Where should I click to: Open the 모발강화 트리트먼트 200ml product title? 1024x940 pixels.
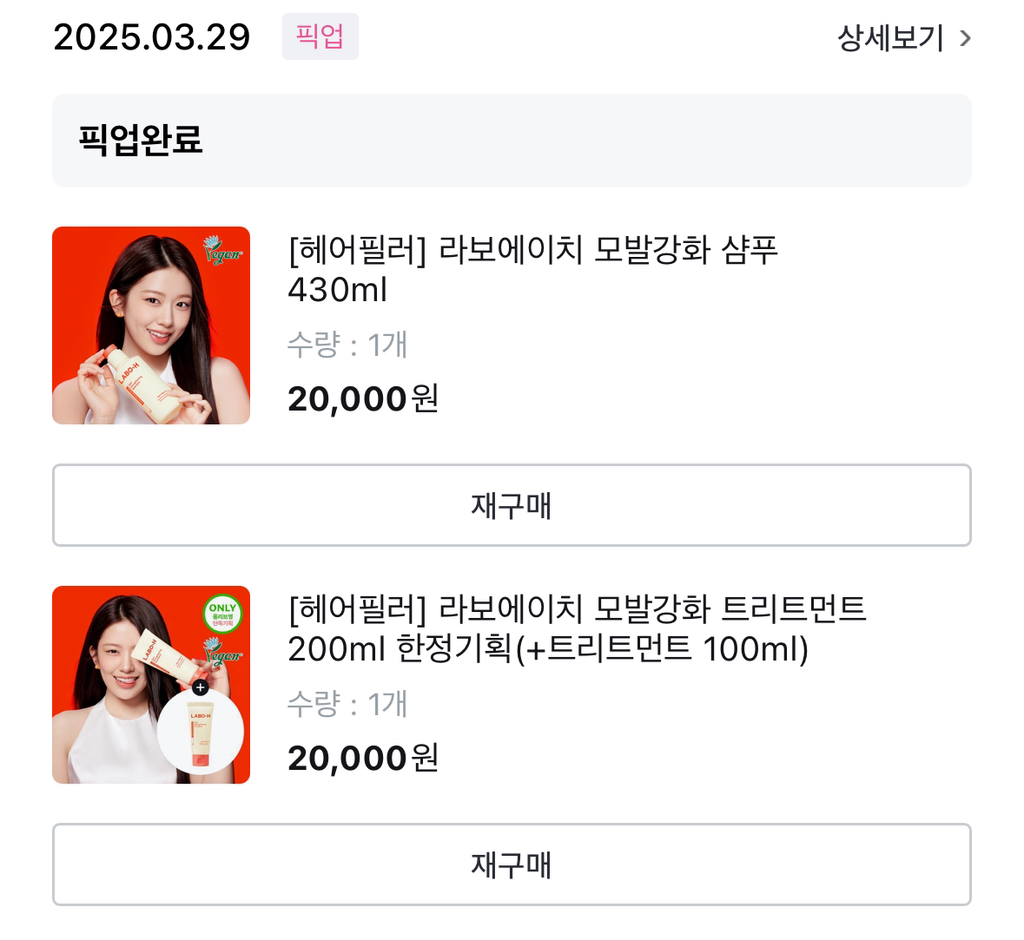click(x=577, y=628)
